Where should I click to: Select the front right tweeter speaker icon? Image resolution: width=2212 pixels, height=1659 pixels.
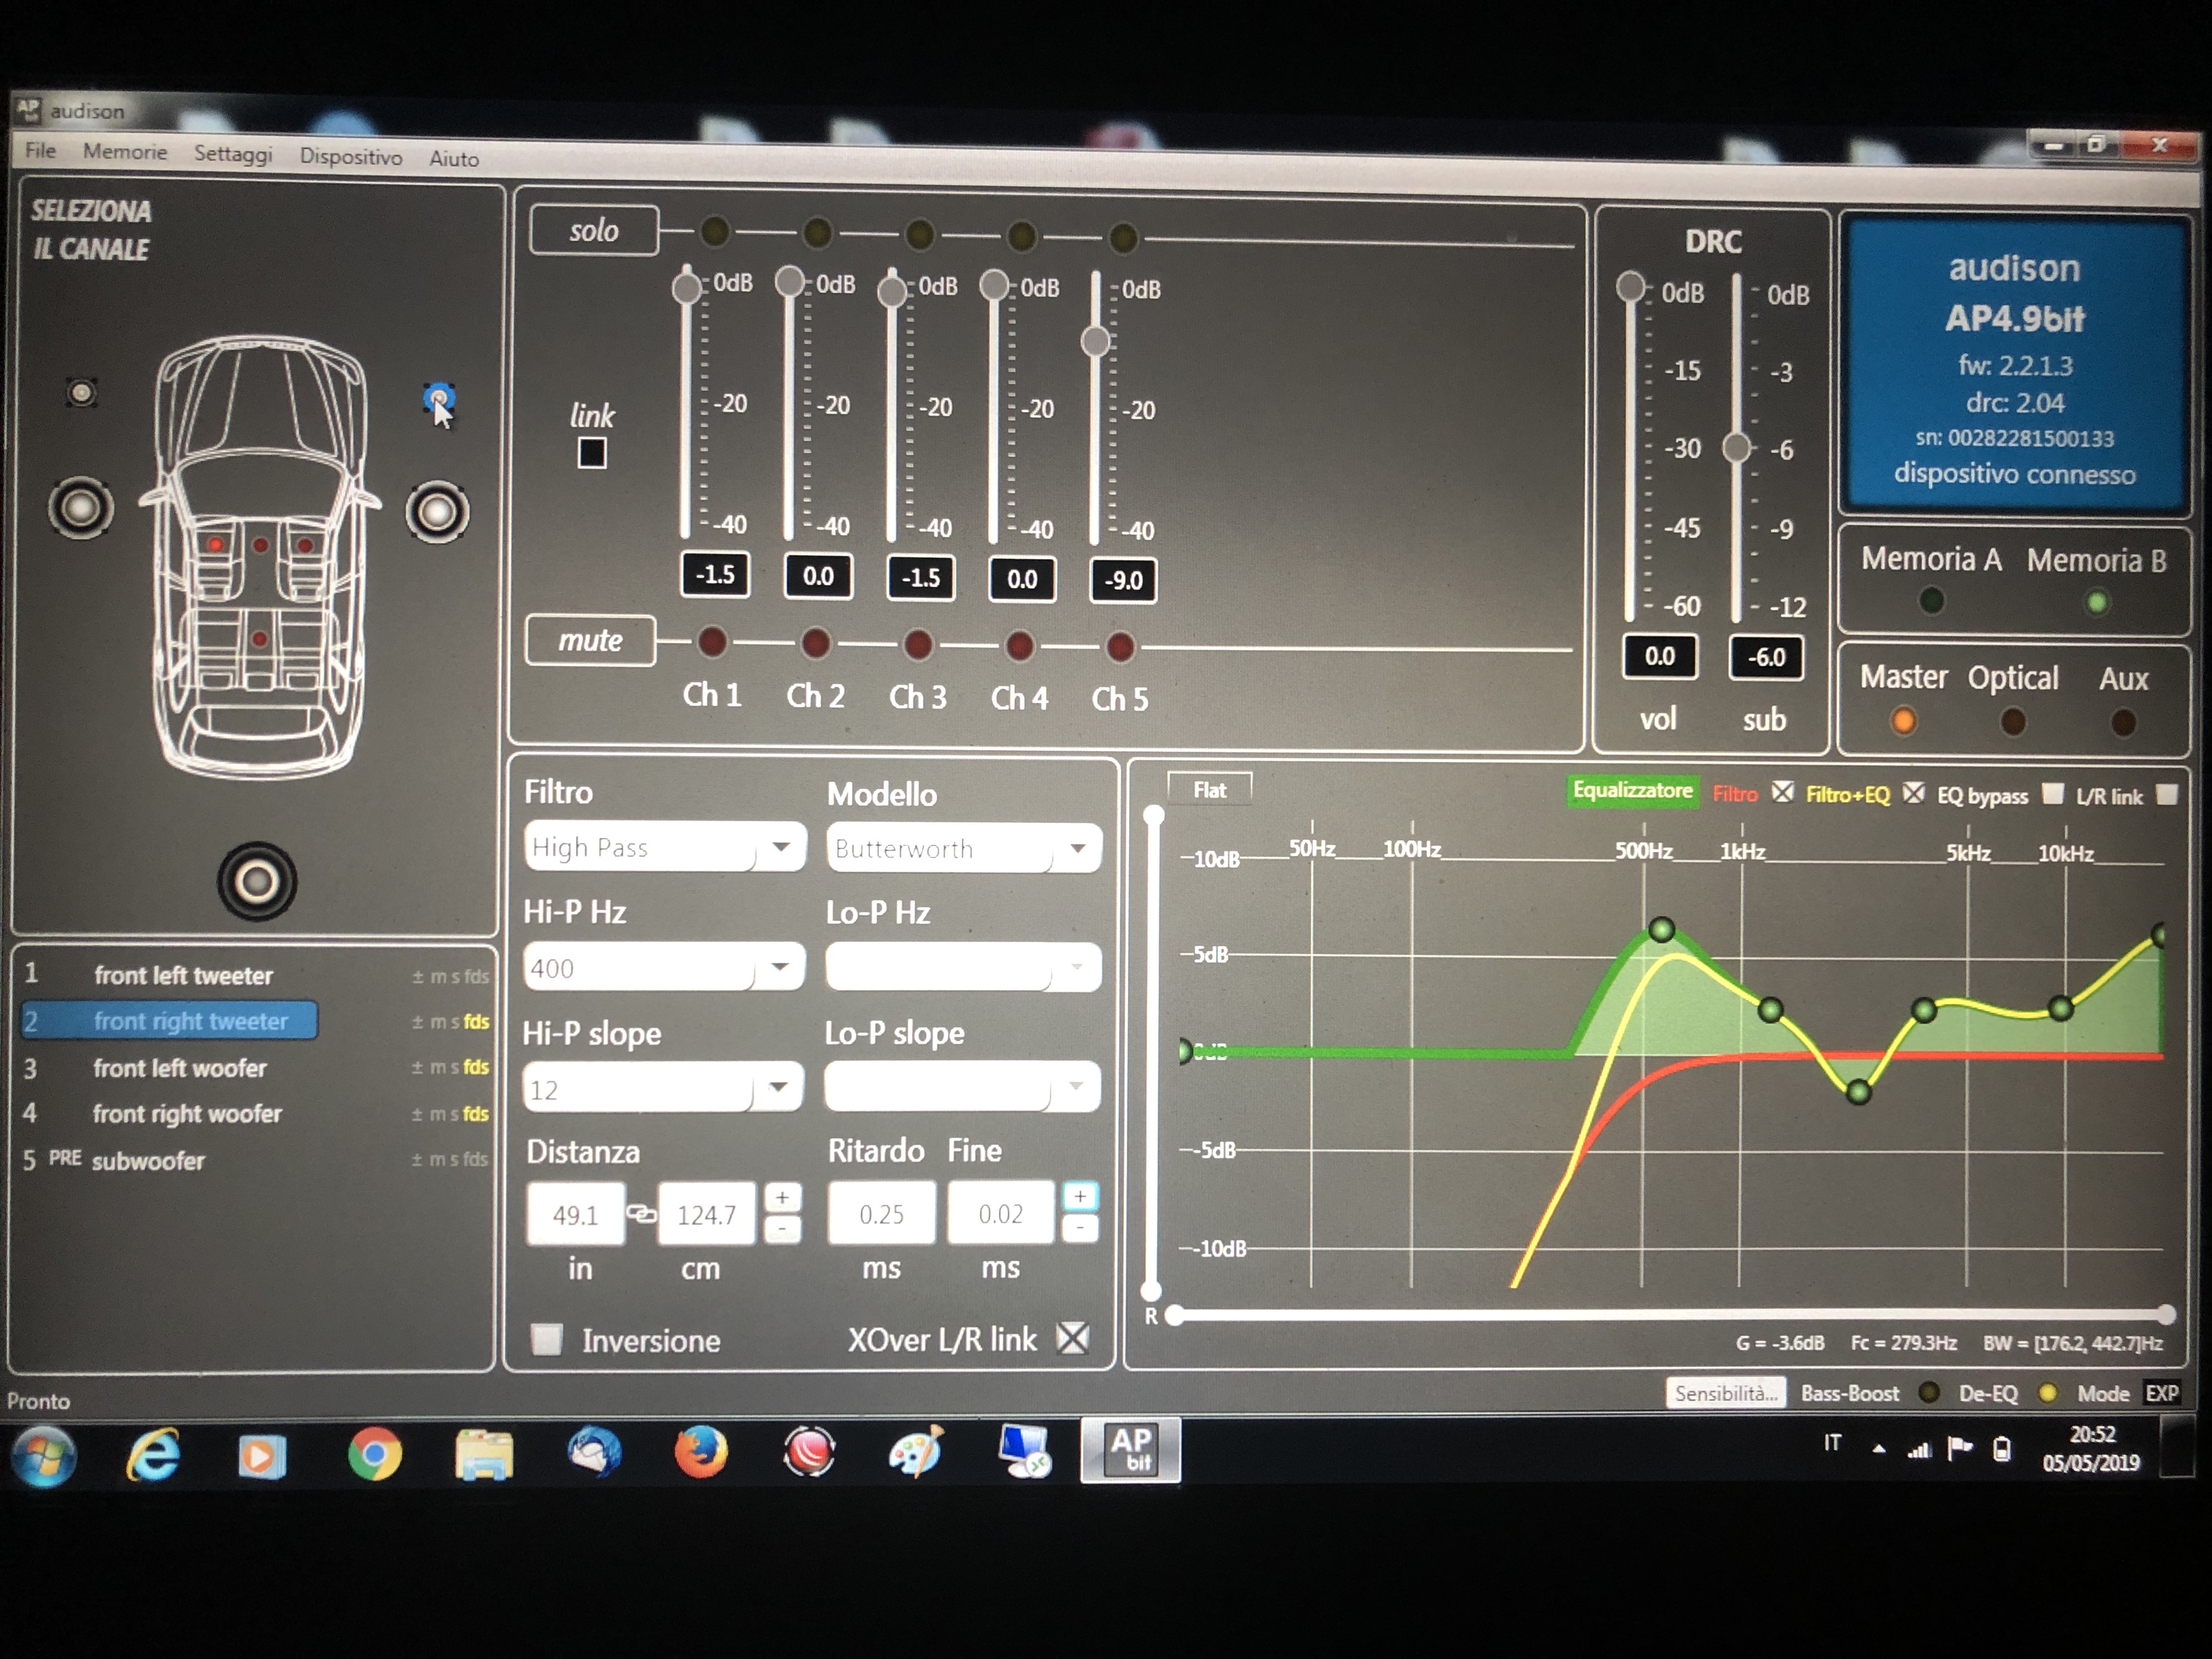point(438,399)
